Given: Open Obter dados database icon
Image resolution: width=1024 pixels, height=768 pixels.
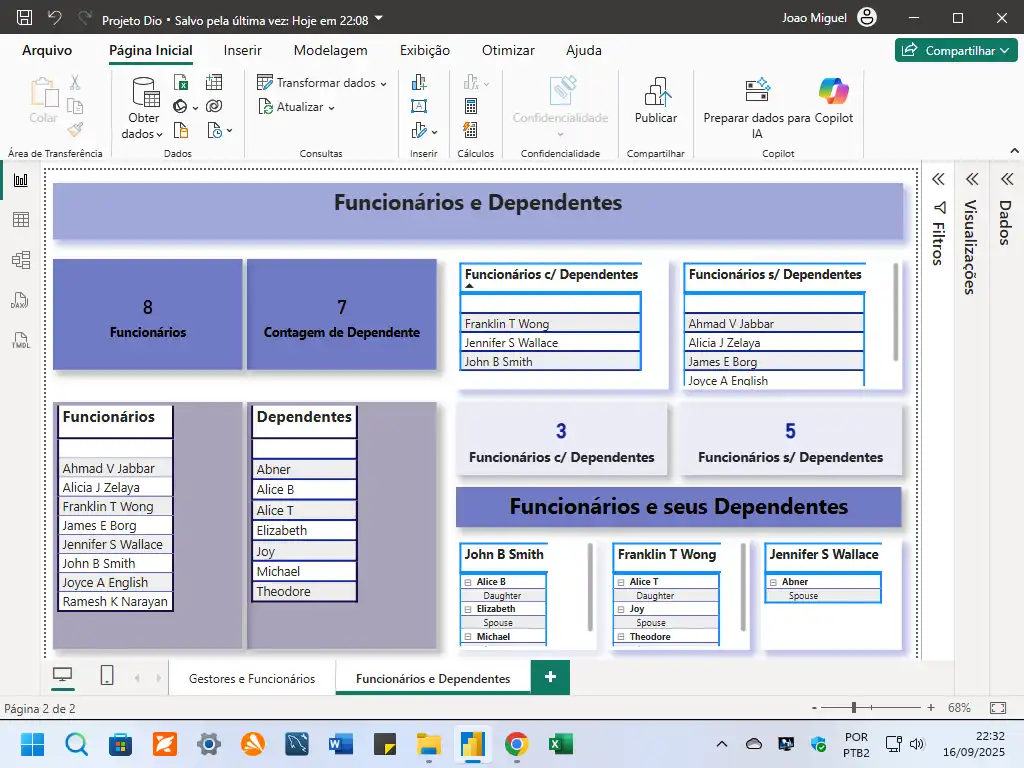Looking at the screenshot, I should pos(145,92).
